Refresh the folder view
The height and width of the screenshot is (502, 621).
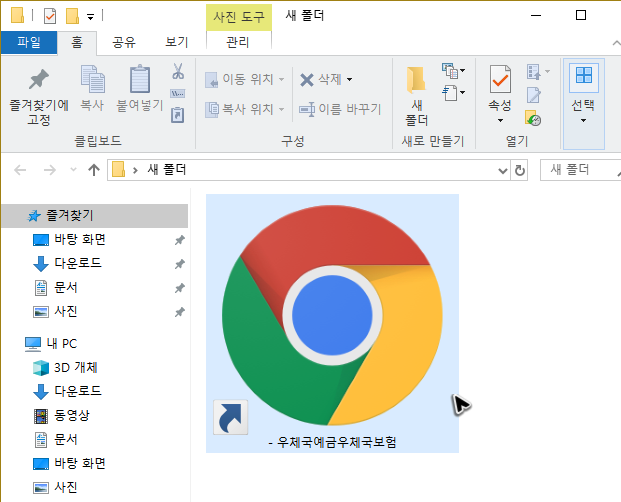click(520, 171)
